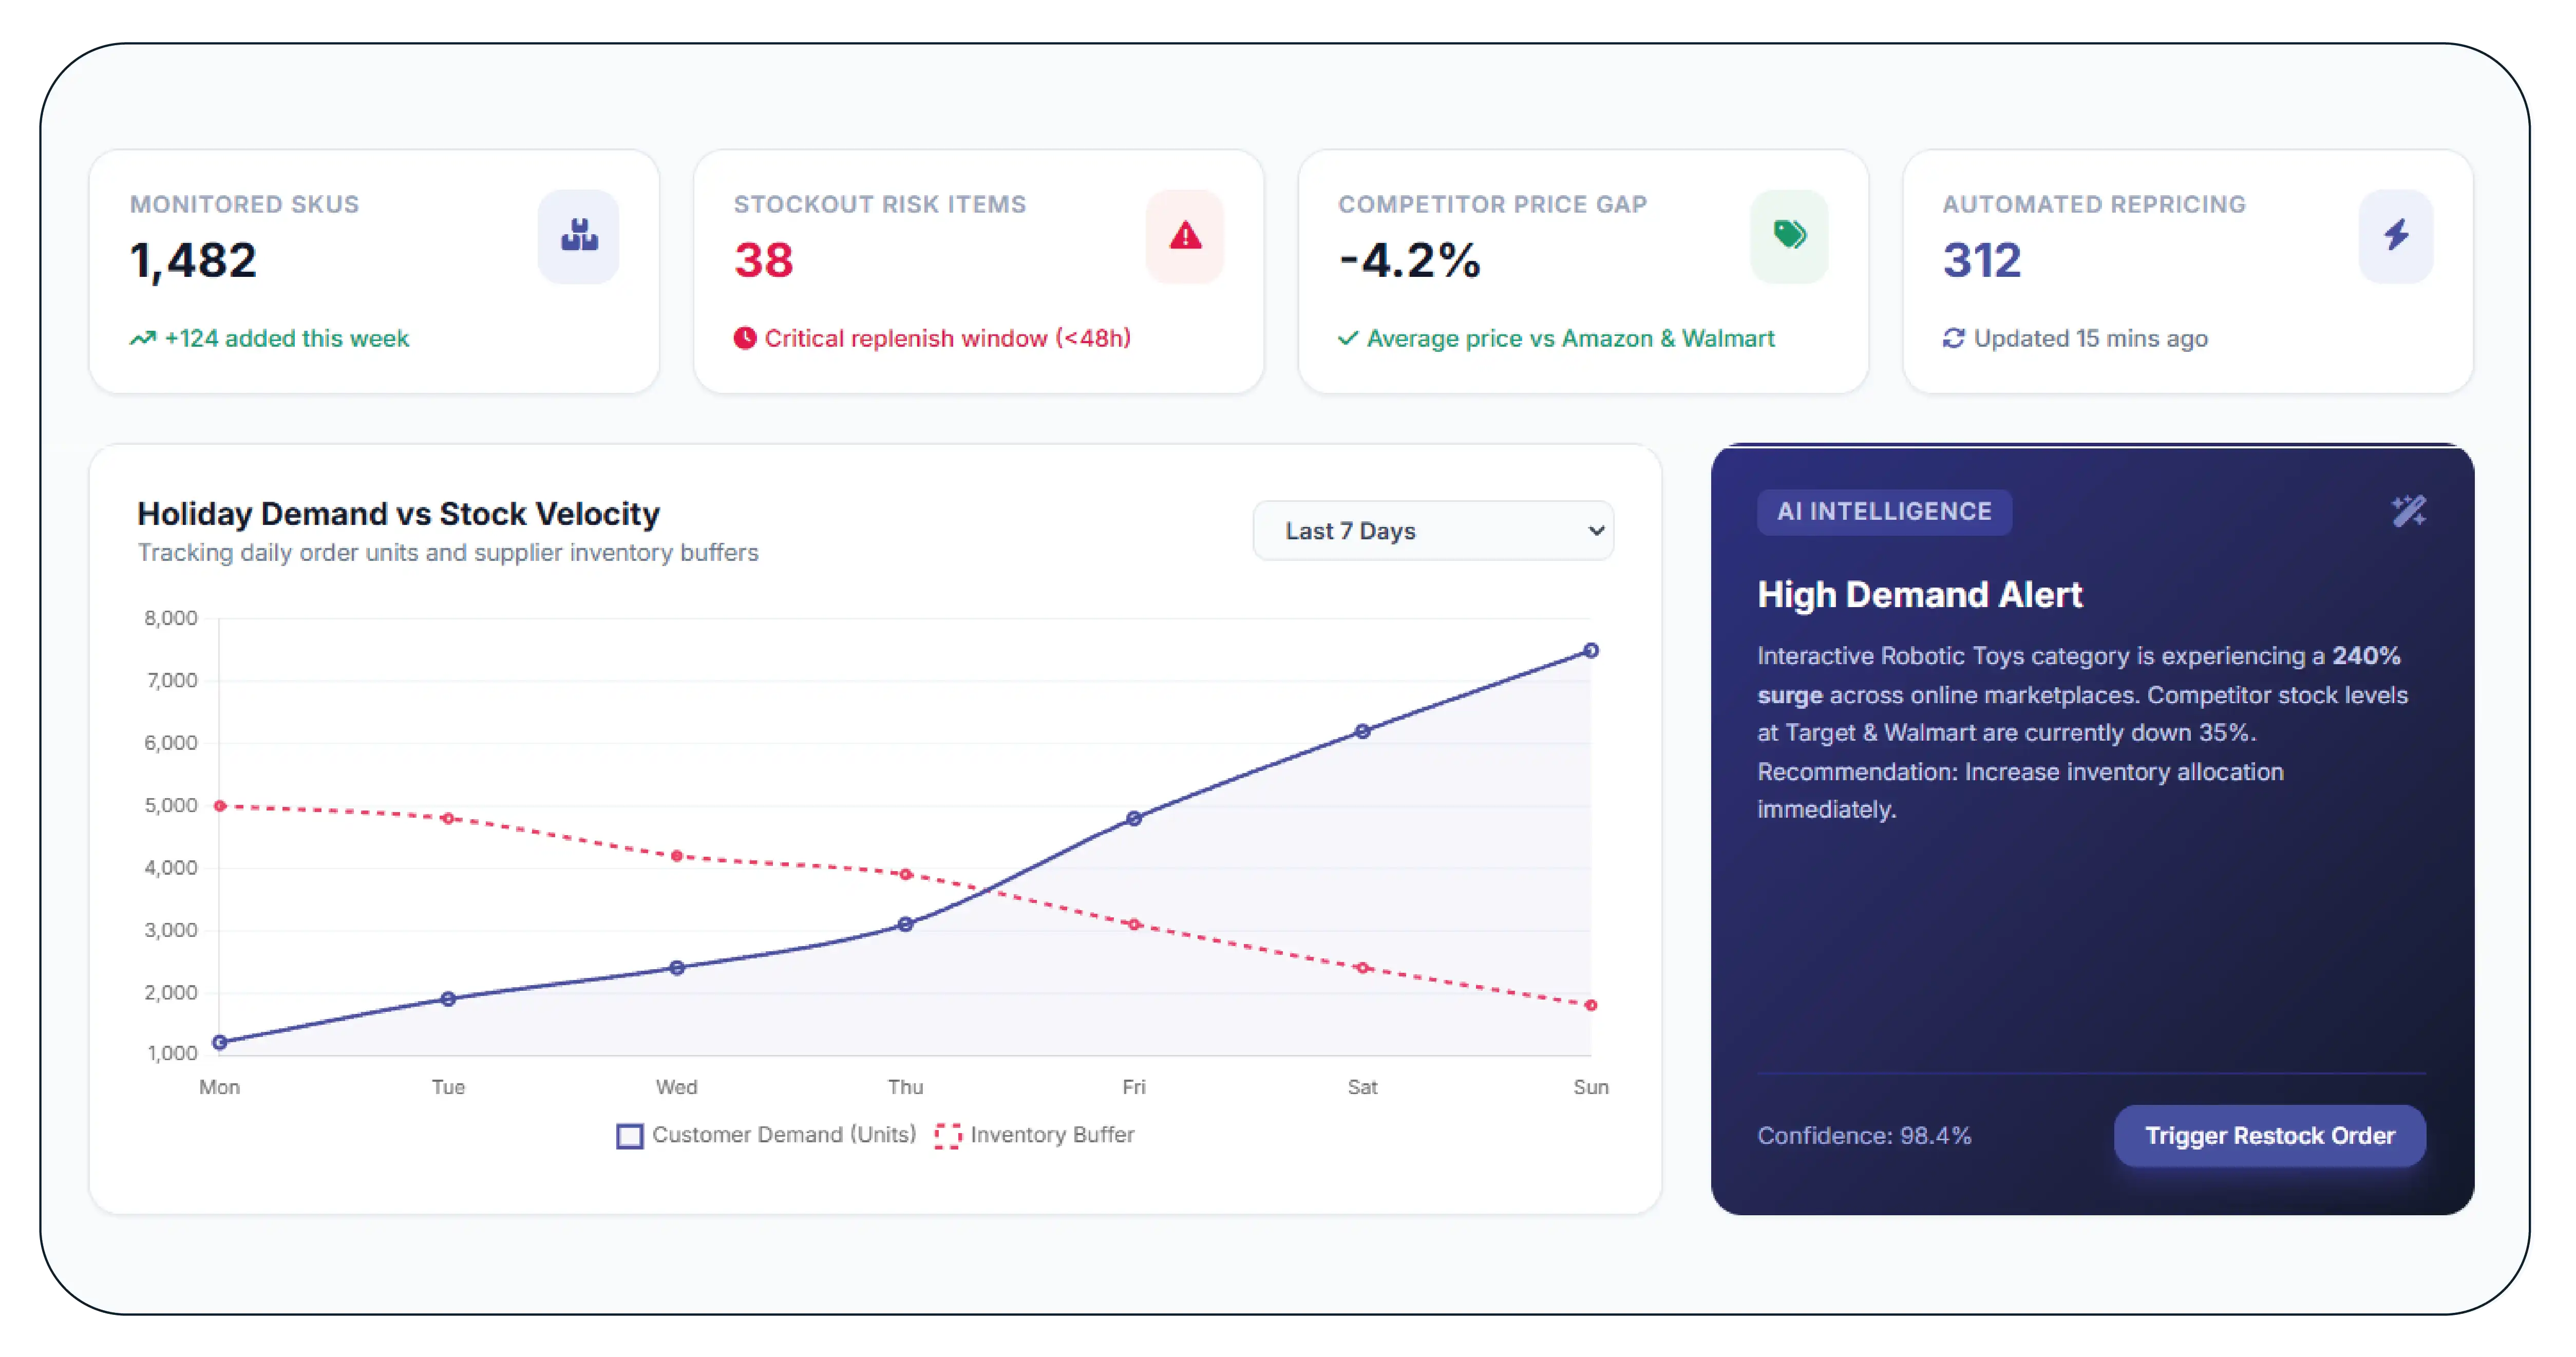Click the boxes icon on Monitored SKUs card

click(579, 236)
